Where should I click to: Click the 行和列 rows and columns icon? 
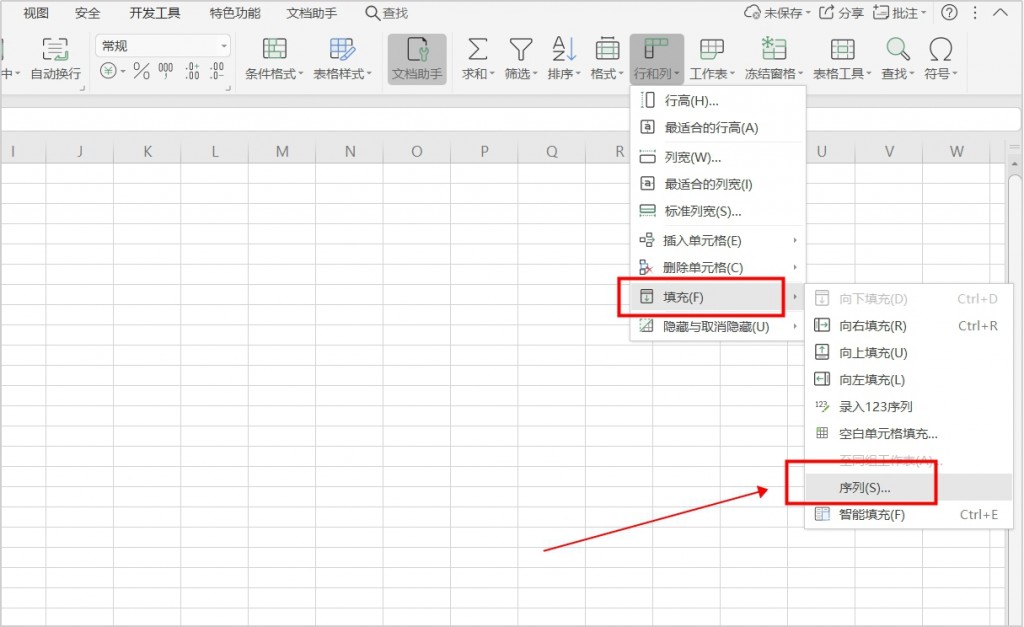click(x=656, y=49)
